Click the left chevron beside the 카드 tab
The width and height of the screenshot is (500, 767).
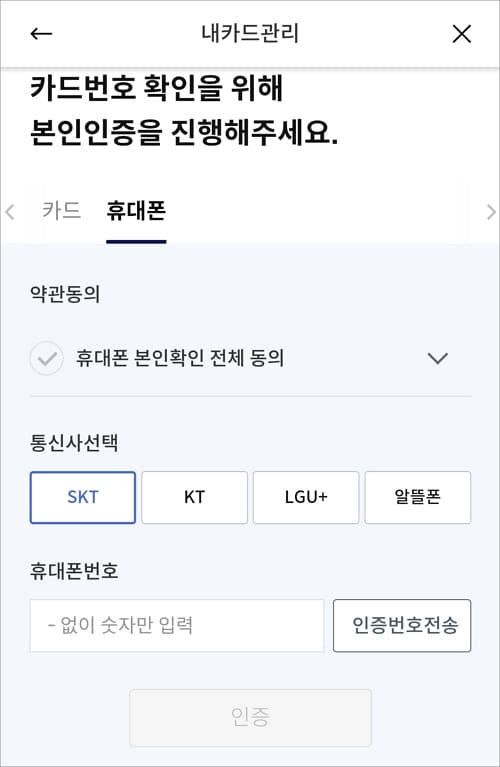coord(10,212)
